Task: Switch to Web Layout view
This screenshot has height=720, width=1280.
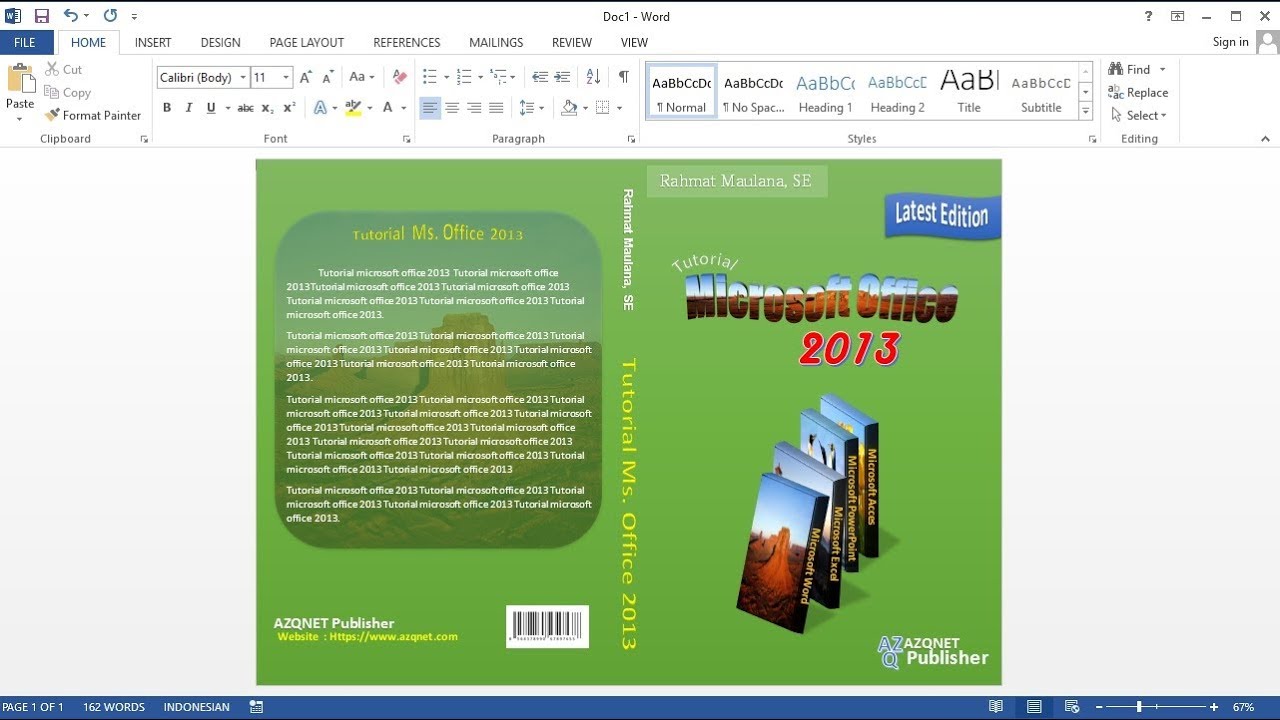Action: tap(1072, 707)
